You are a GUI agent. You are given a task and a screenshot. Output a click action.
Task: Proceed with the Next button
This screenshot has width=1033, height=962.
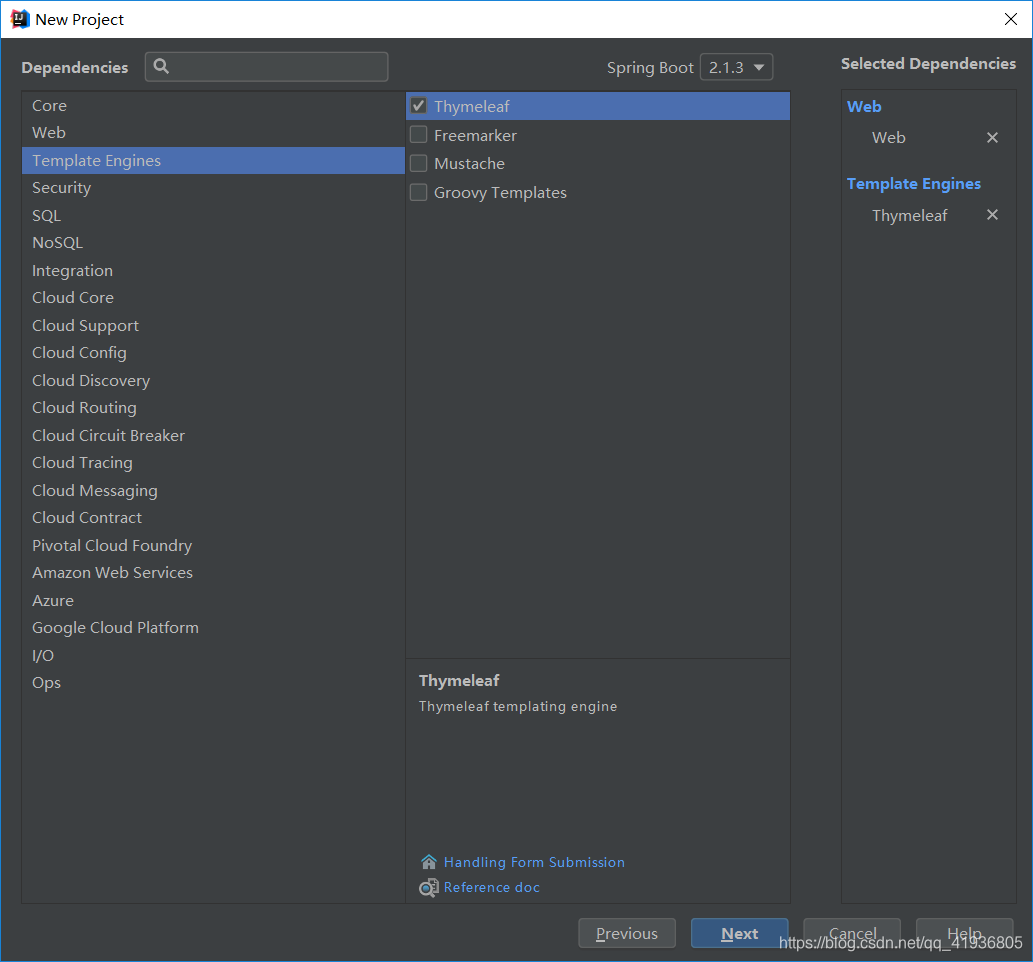(739, 933)
